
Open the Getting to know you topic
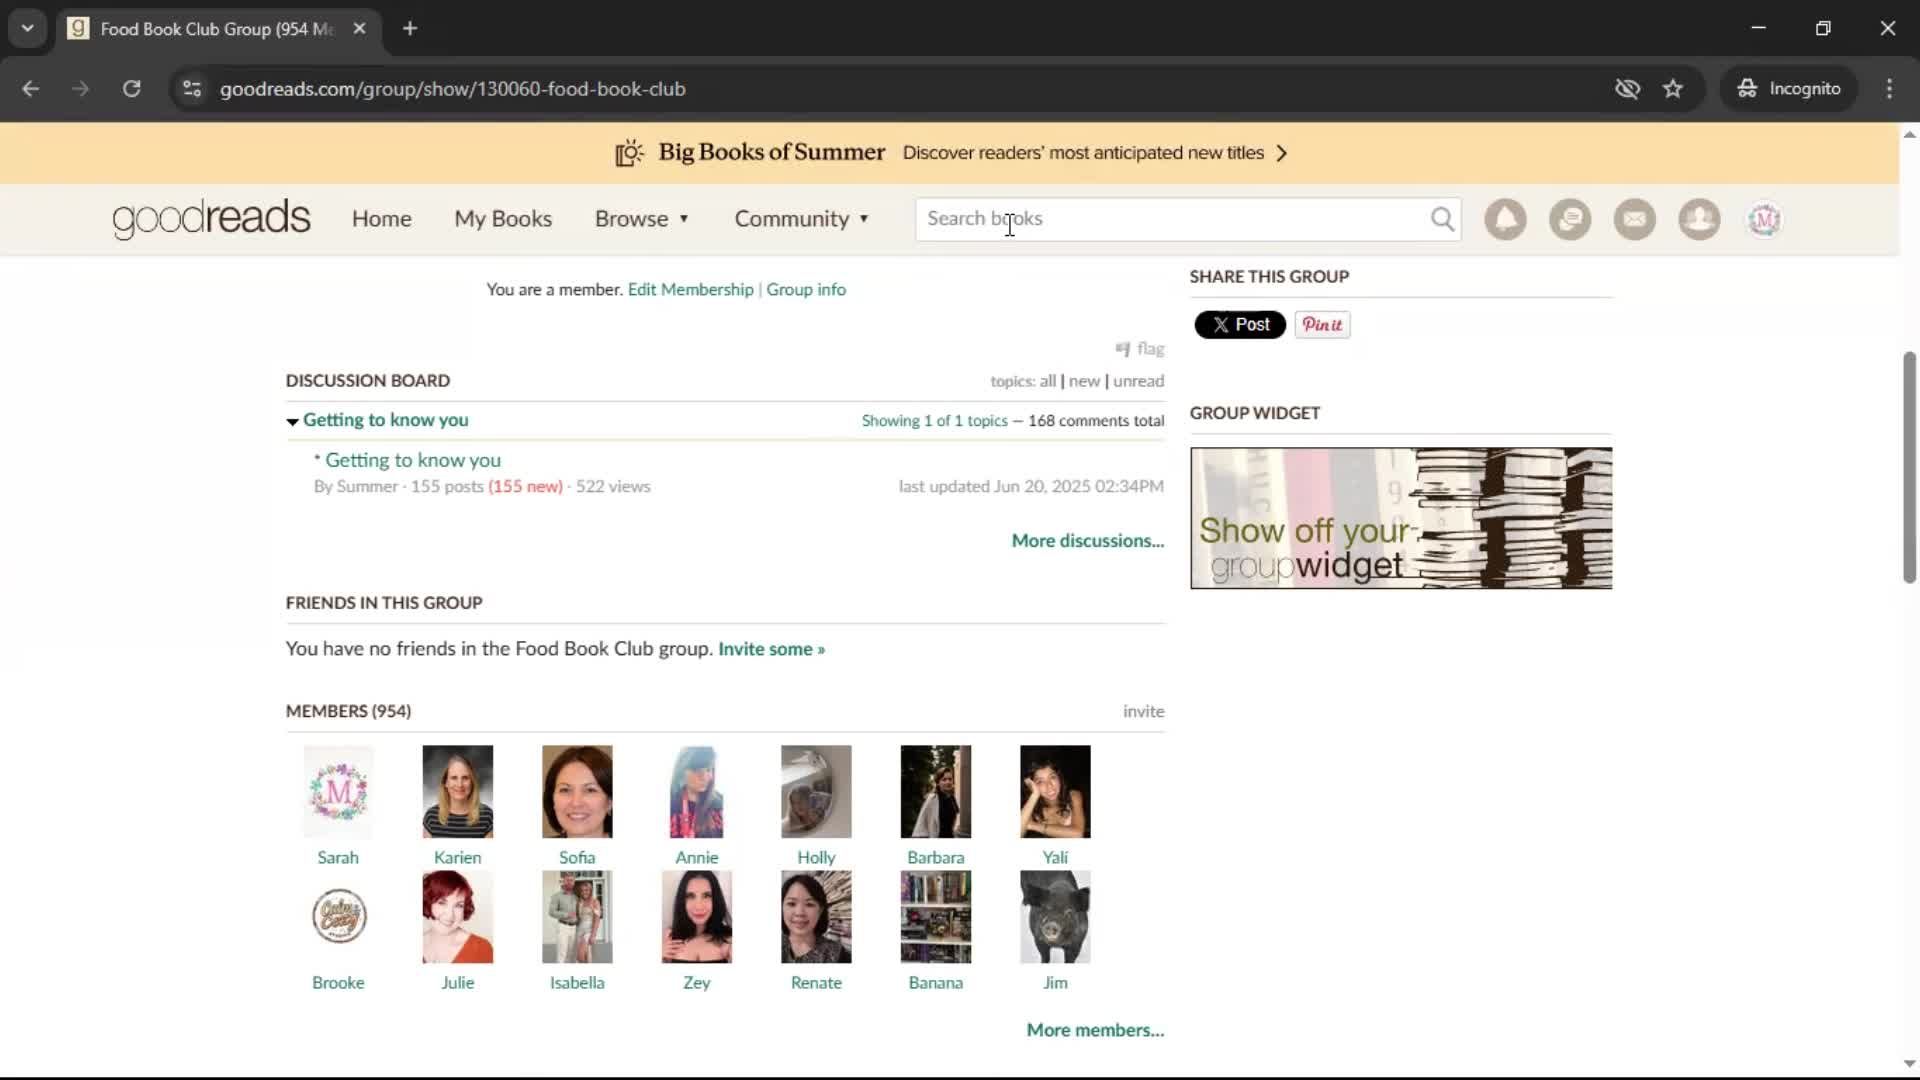point(413,460)
